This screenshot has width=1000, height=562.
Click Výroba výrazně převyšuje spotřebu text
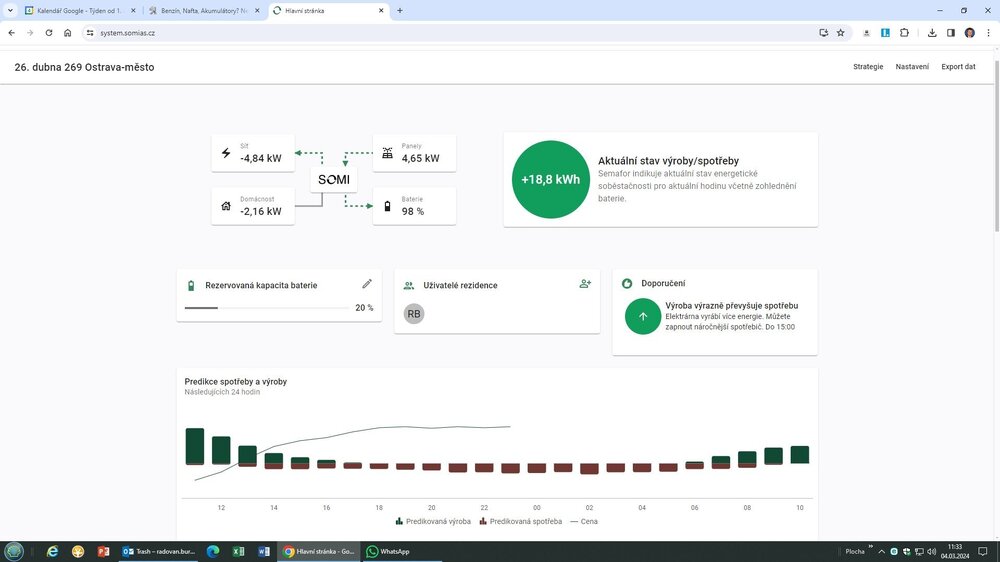coord(732,306)
